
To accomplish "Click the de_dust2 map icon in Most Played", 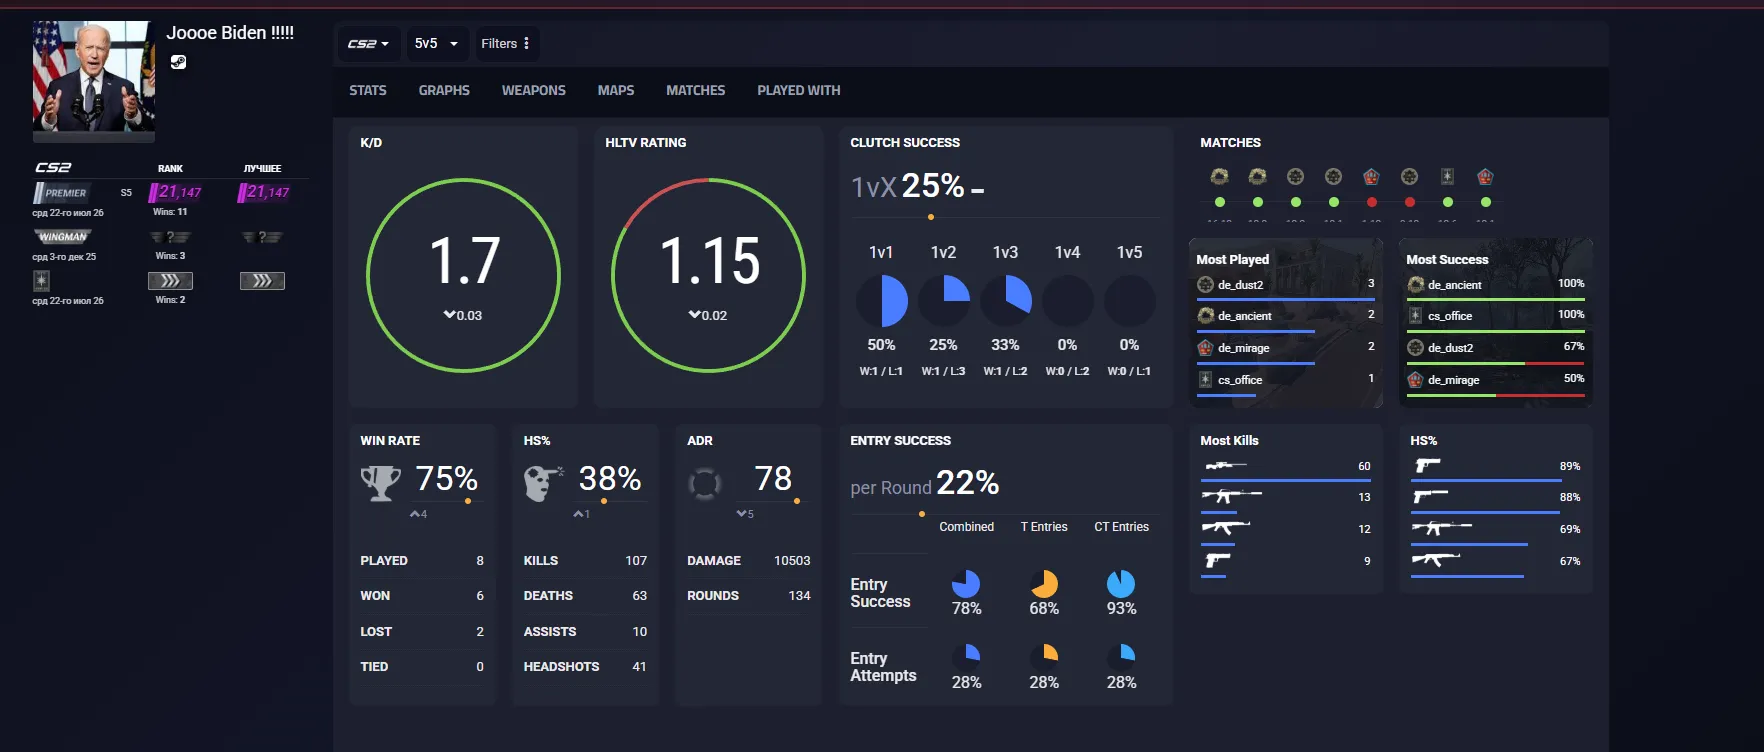I will pyautogui.click(x=1205, y=285).
